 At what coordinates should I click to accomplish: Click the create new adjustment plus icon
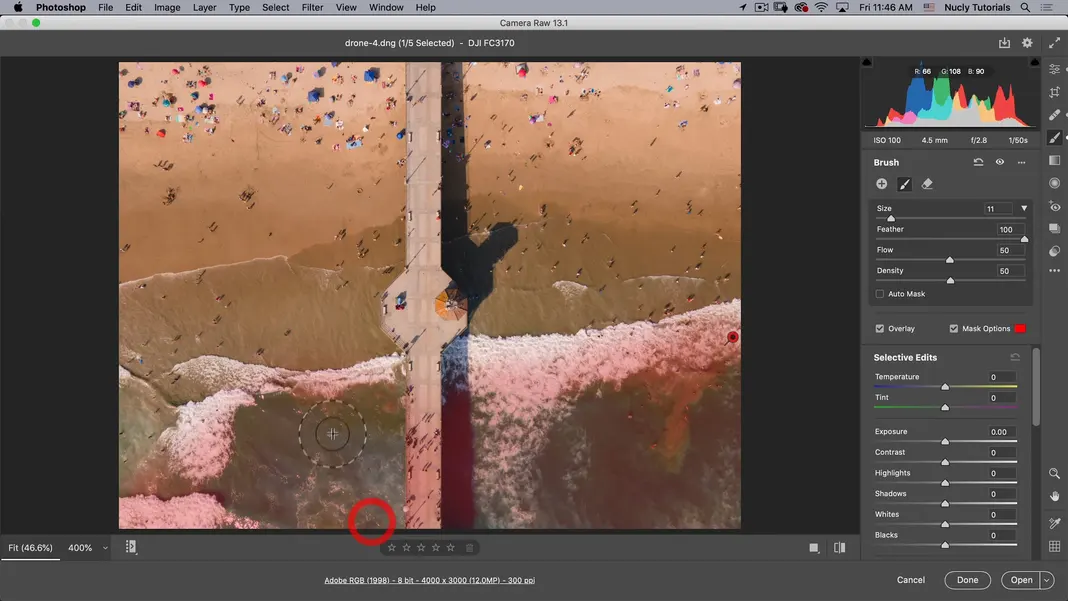(881, 184)
